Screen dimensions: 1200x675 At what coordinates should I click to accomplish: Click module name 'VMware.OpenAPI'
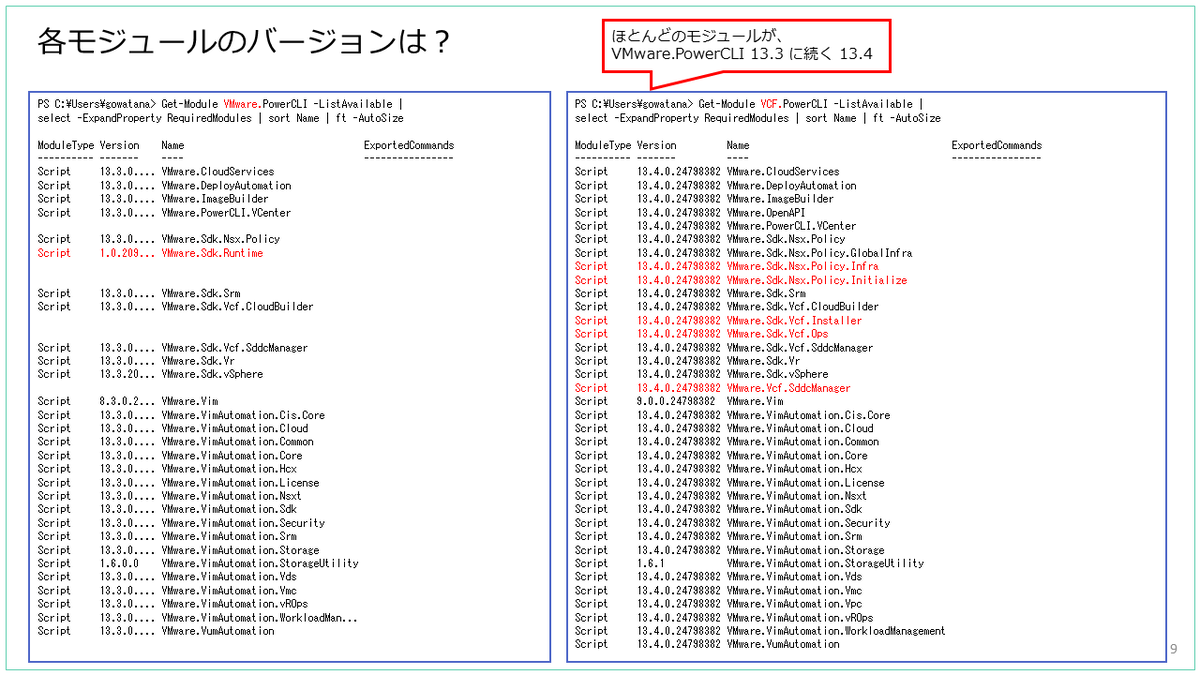click(x=766, y=212)
